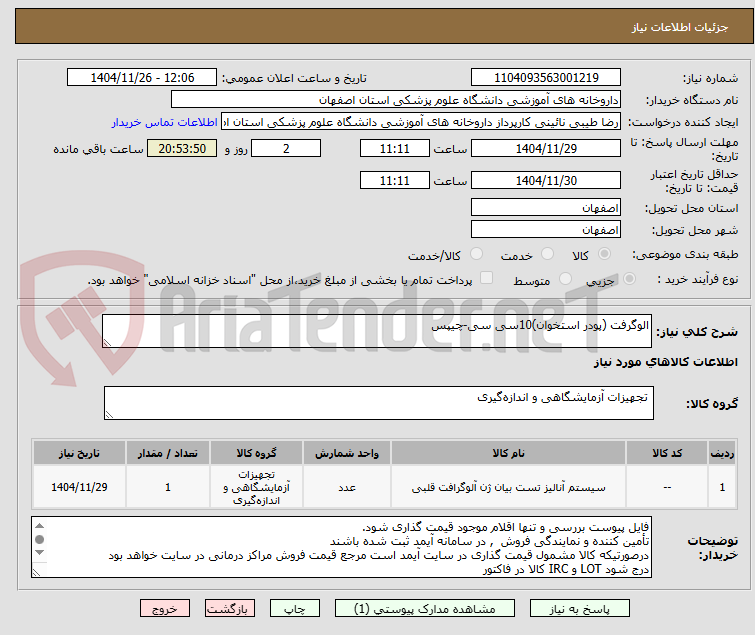Viewport: 755px width, 635px height.
Task: Select the کالا/خدمت radio button
Action: tap(476, 254)
